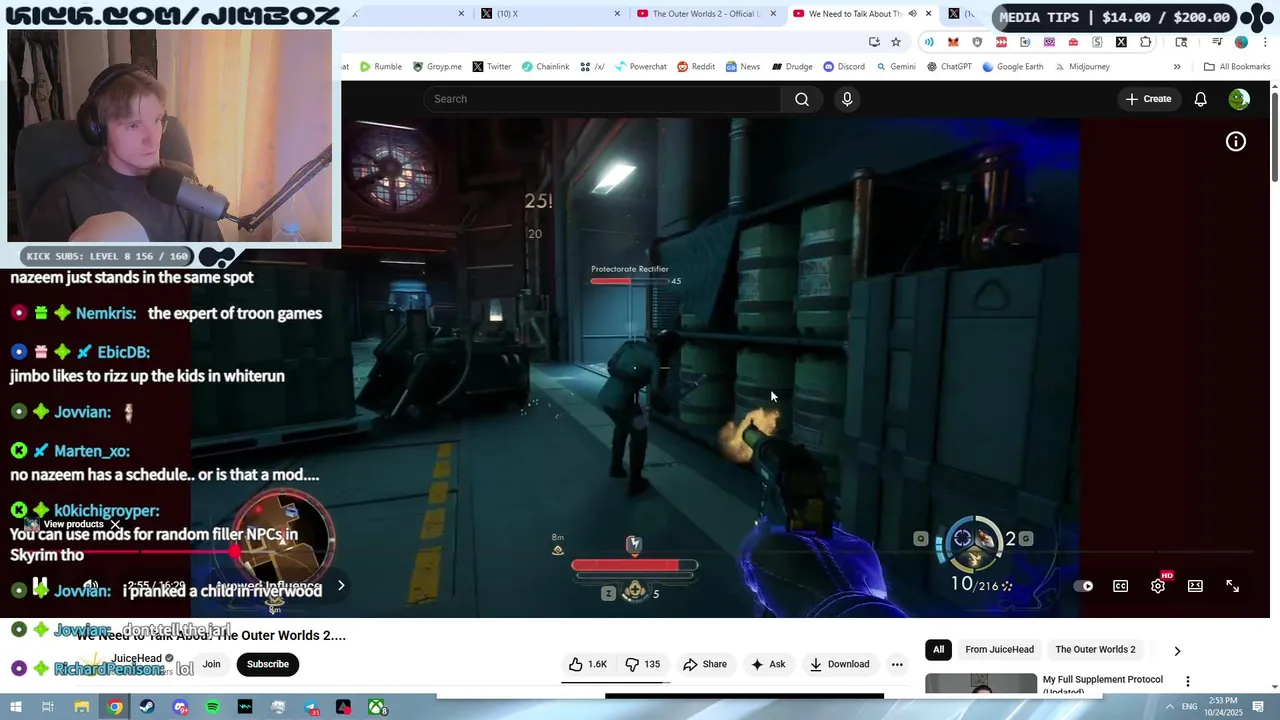Select the From JuiceHead chip
This screenshot has width=1280, height=720.
[999, 650]
